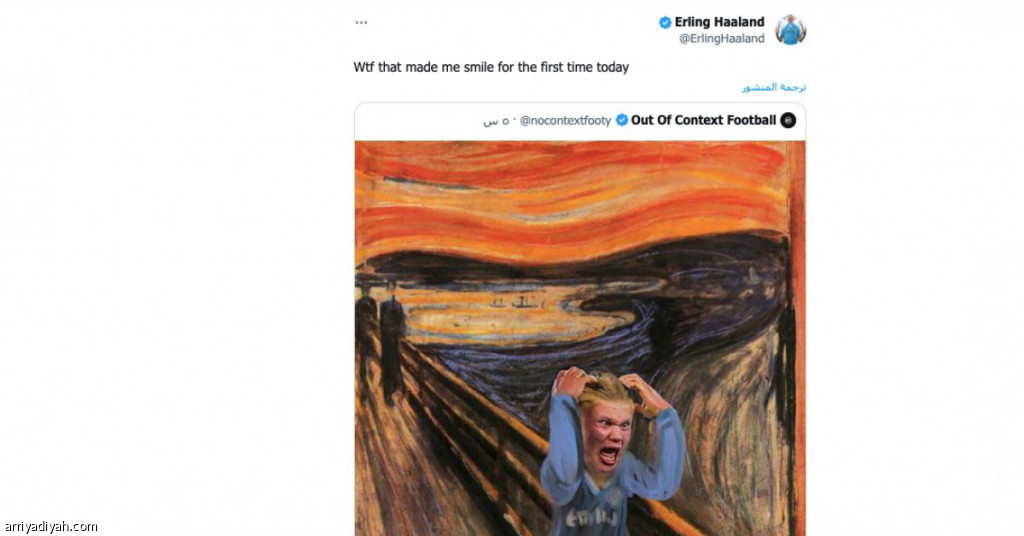The height and width of the screenshot is (536, 1024).
Task: Click the screaming figure in blue jersey
Action: [613, 452]
